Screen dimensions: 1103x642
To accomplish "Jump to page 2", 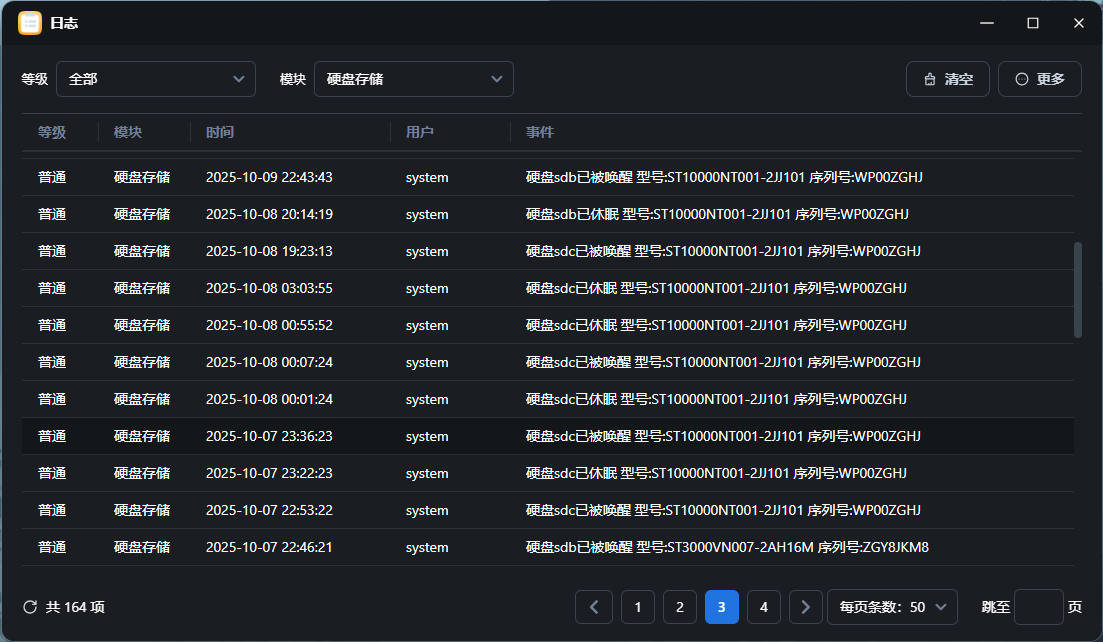I will pyautogui.click(x=680, y=607).
